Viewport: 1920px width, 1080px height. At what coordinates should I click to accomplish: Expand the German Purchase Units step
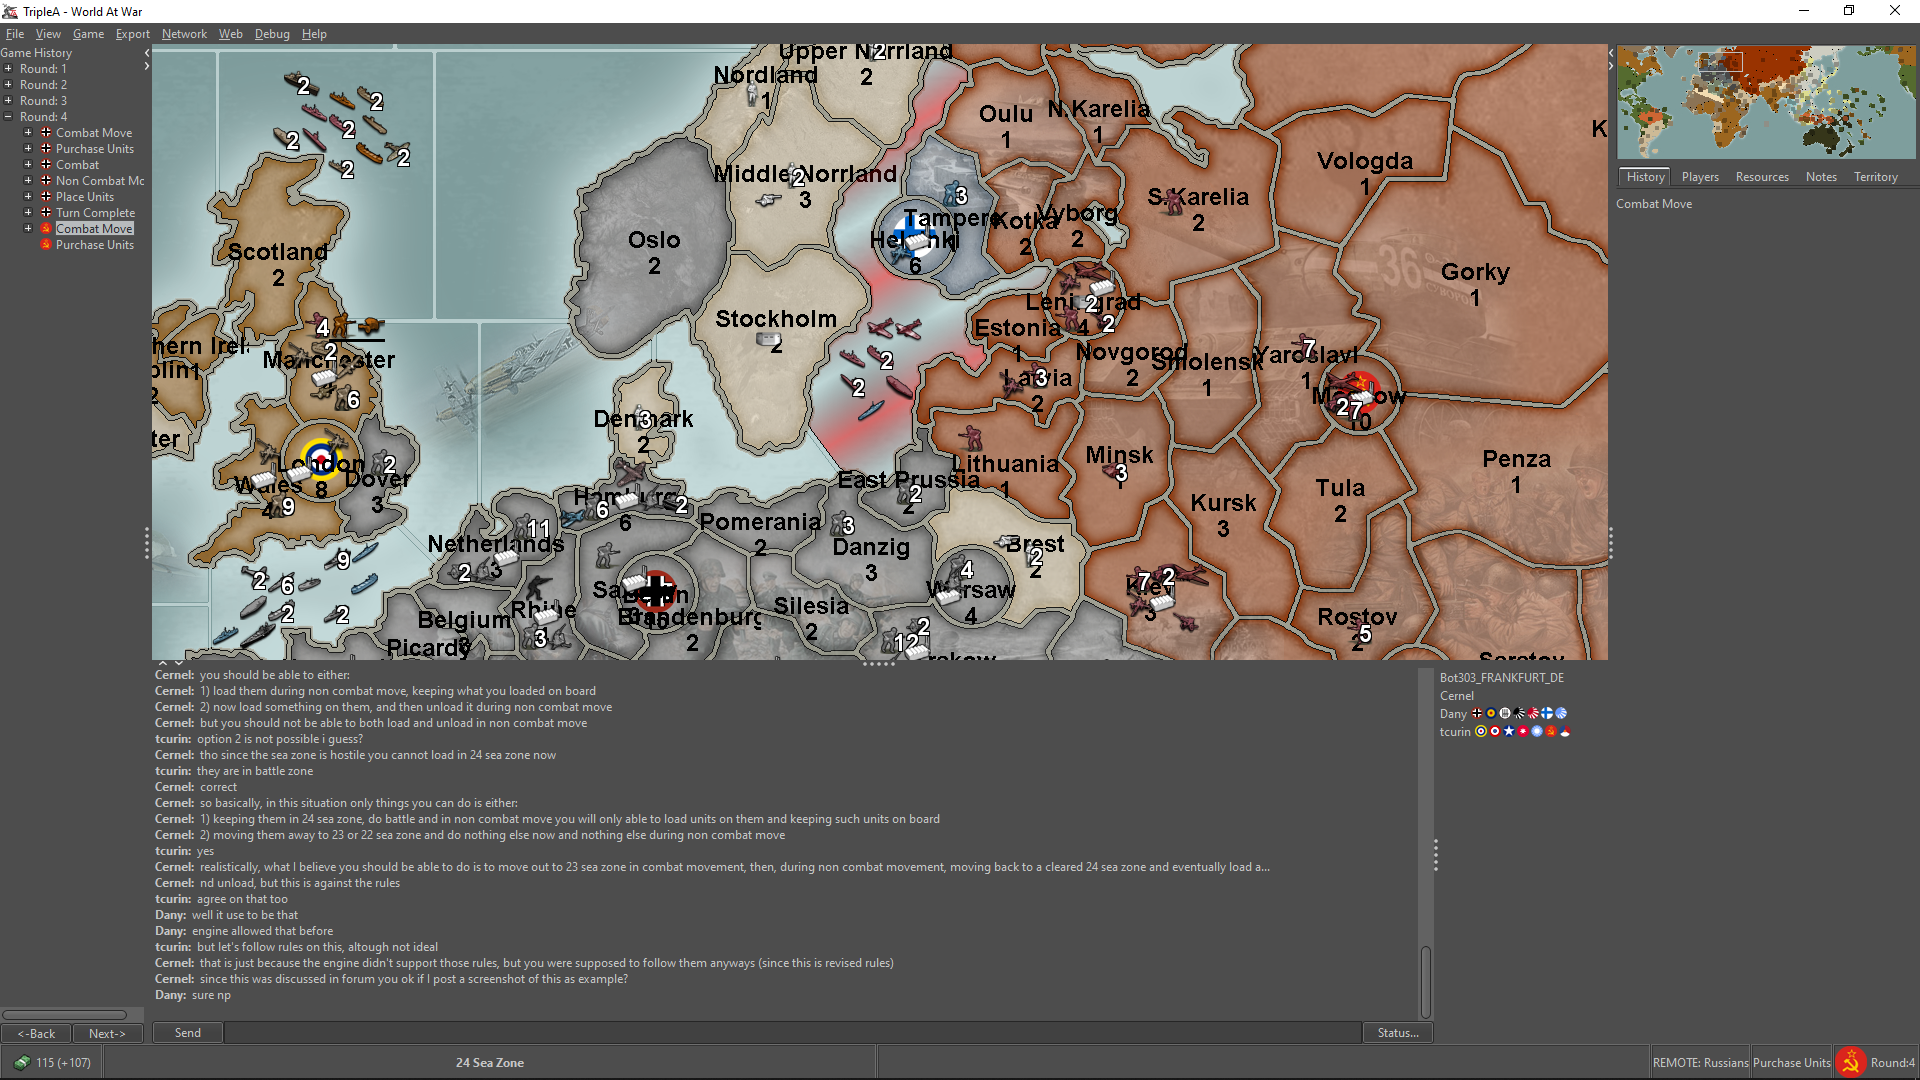click(28, 149)
